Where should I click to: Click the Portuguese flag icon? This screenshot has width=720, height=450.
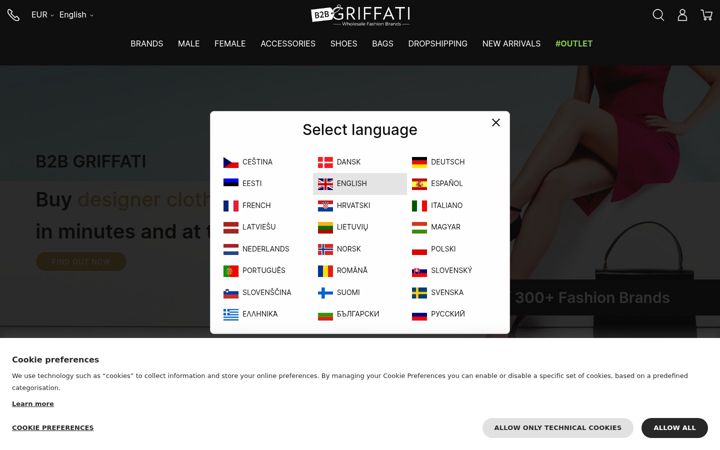[231, 270]
